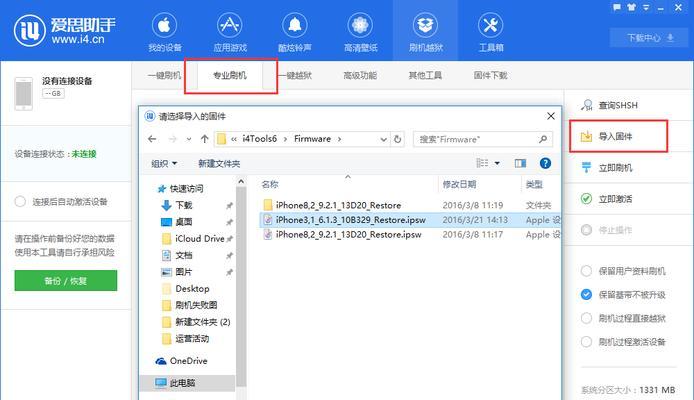Open the title bar dropdown menu icon
The image size is (694, 400).
pos(646,8)
